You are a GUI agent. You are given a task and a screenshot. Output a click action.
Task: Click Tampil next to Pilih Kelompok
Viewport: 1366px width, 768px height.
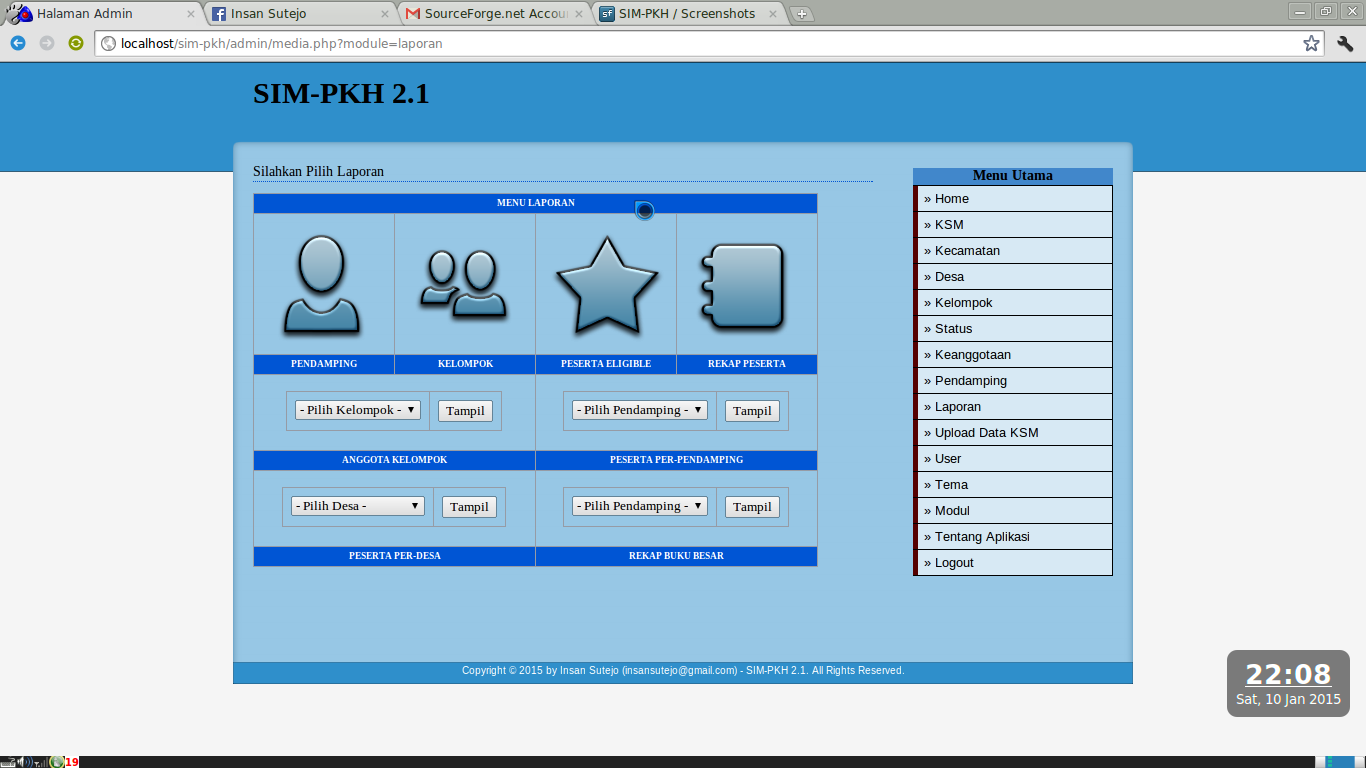464,410
